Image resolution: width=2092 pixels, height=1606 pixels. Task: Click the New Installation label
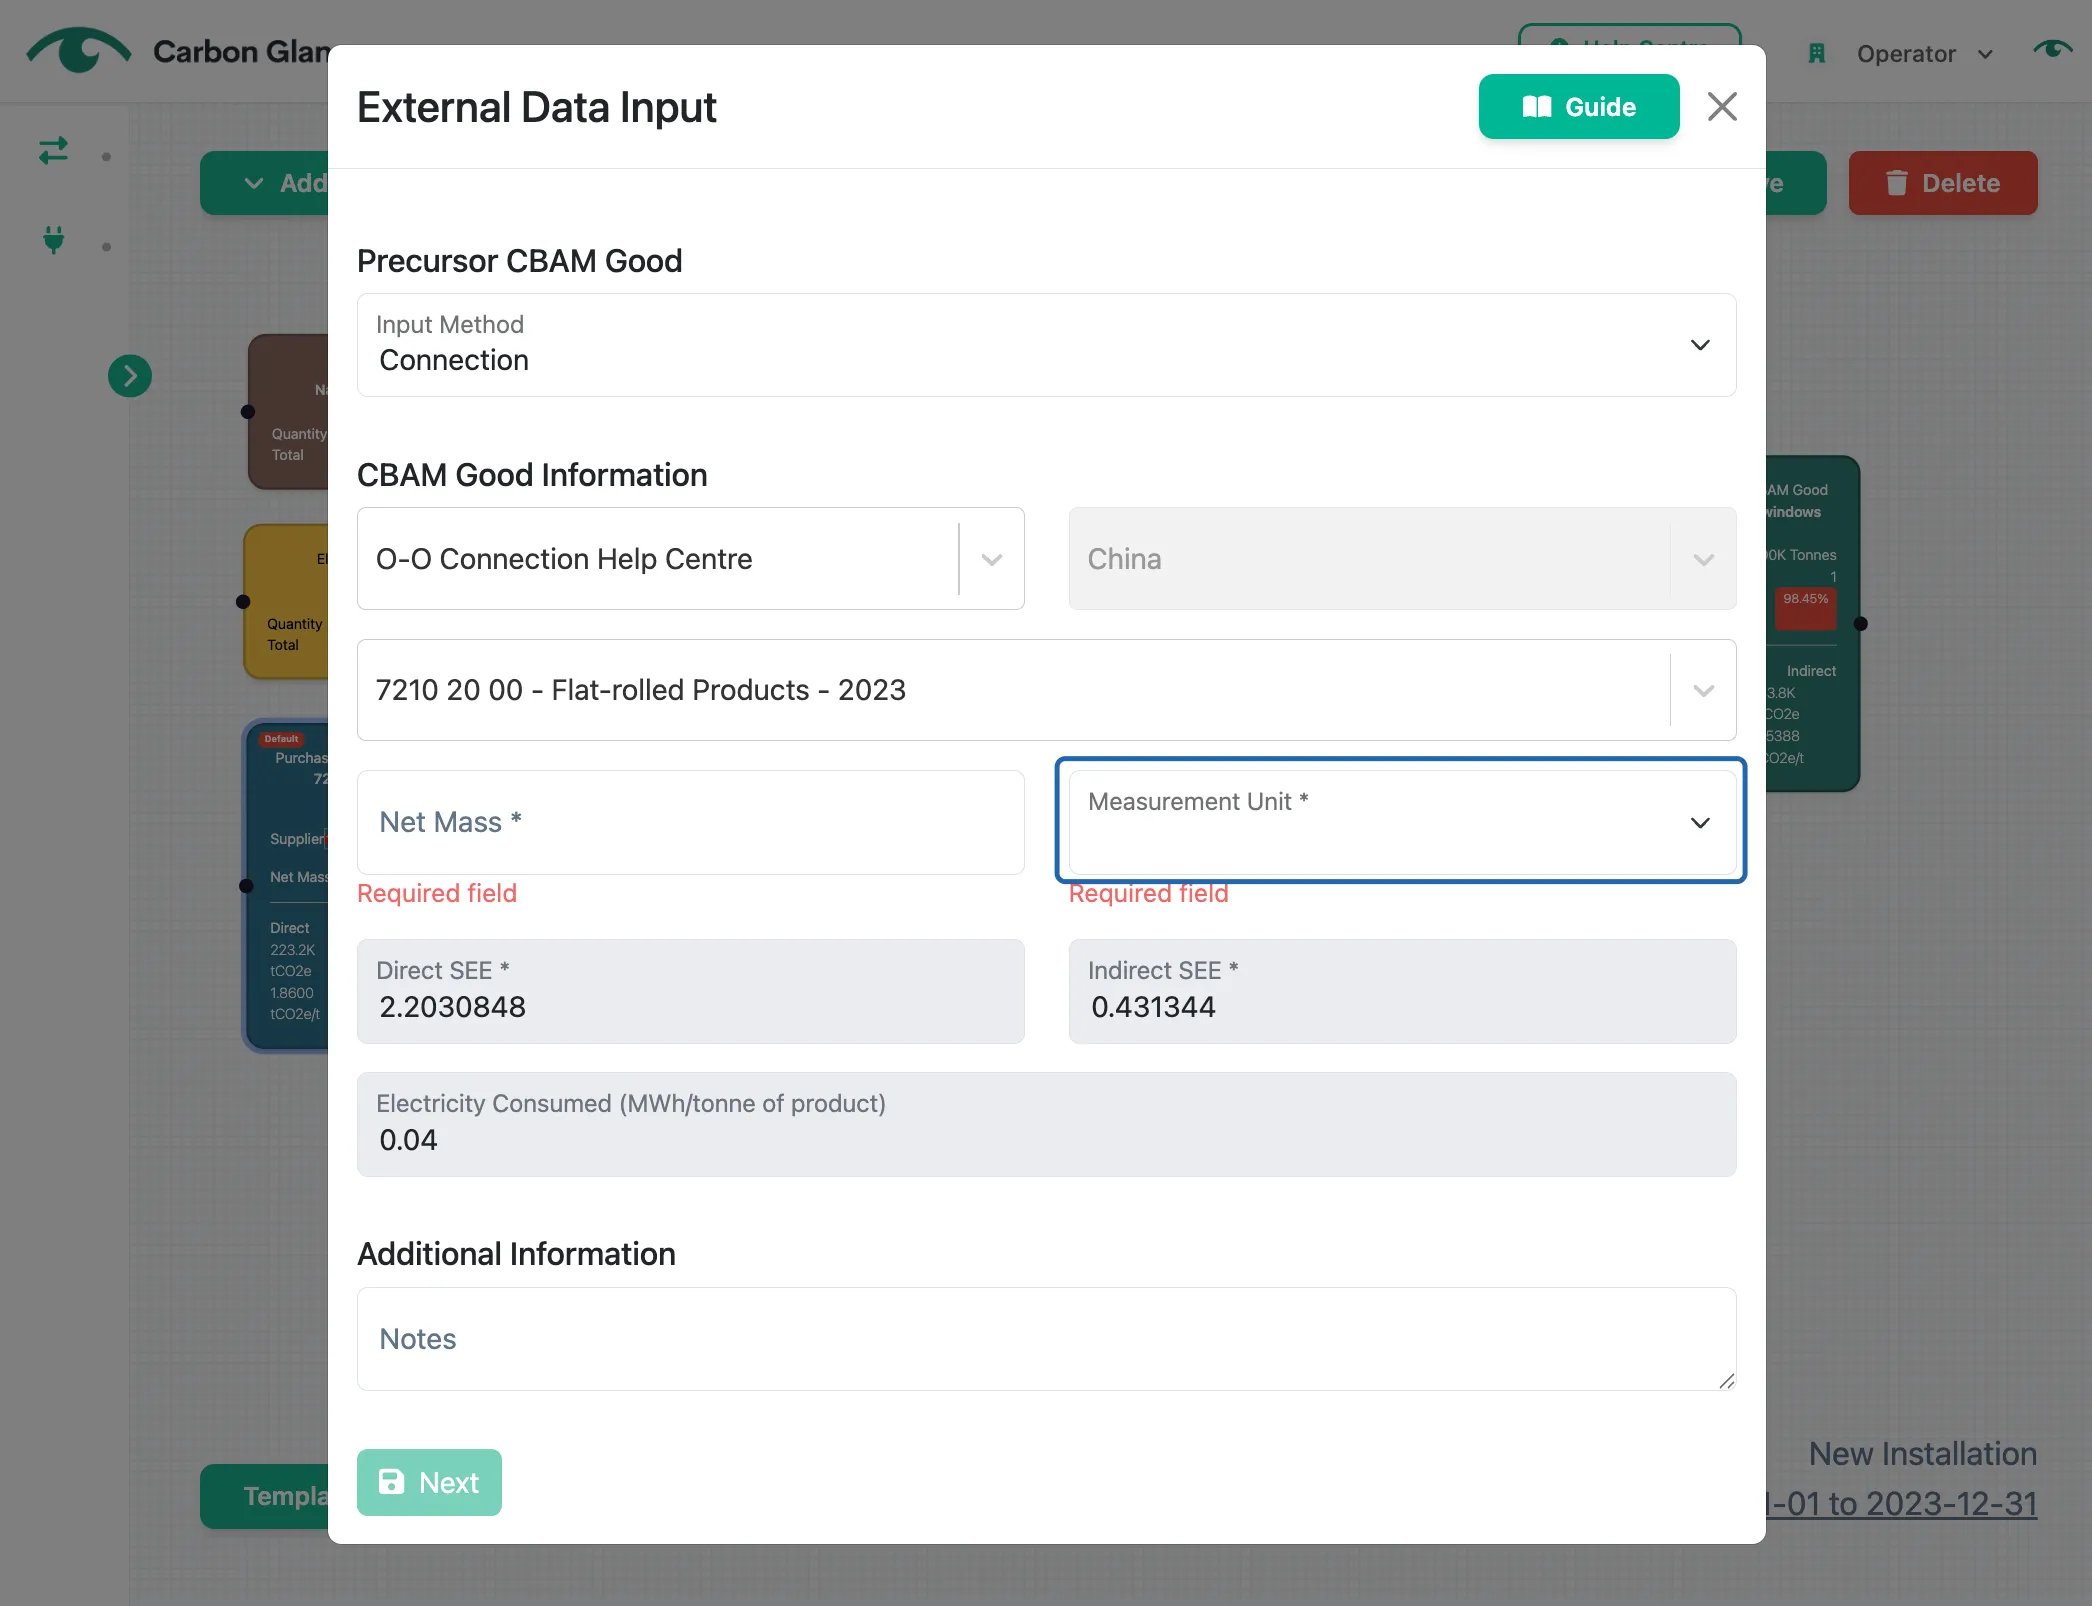(1922, 1453)
